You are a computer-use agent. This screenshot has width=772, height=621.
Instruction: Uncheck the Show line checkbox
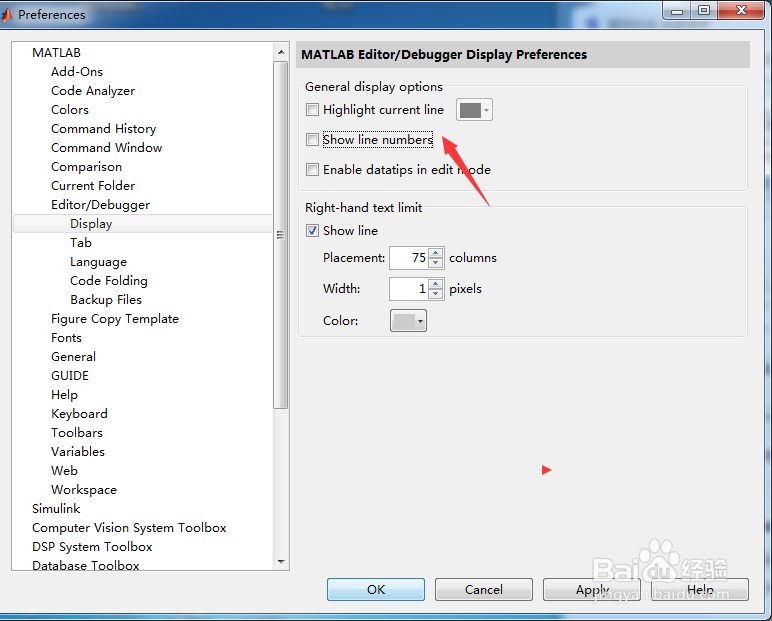point(312,230)
